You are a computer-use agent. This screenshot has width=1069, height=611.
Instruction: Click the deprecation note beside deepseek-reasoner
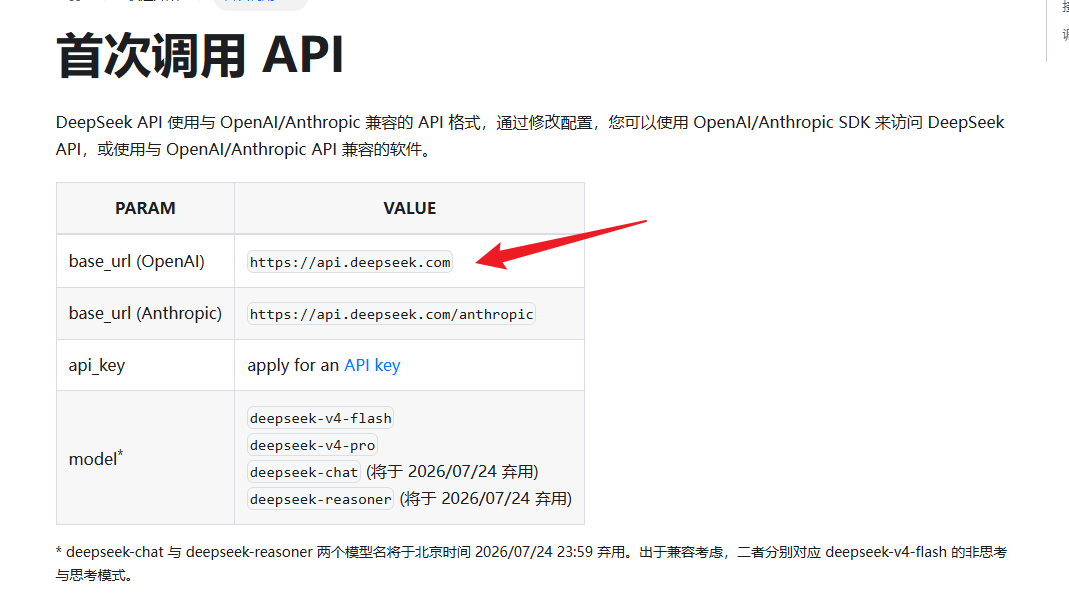point(486,499)
